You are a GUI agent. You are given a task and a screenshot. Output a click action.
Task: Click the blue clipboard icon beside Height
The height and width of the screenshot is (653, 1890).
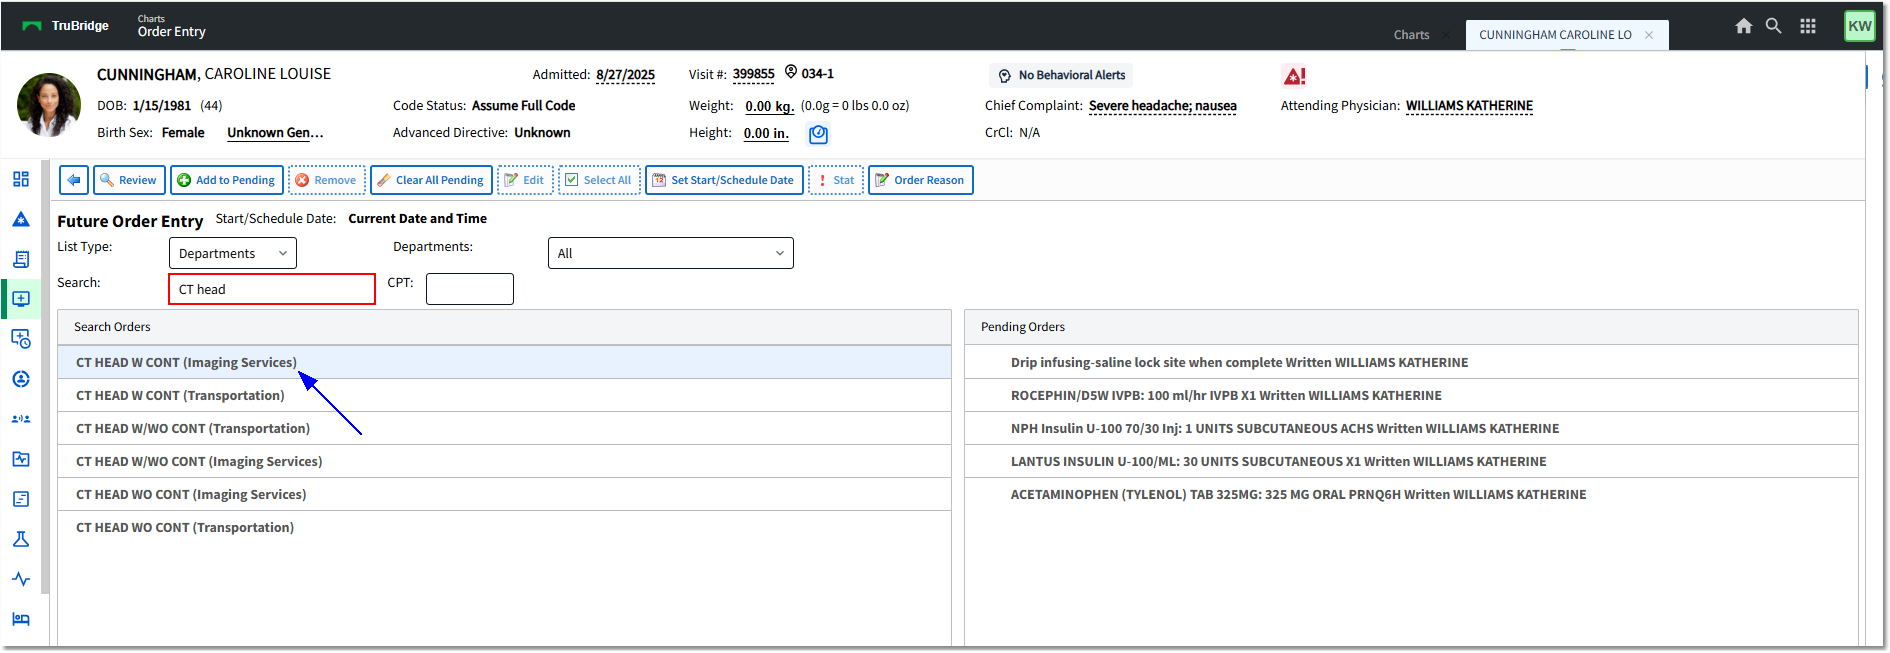(x=818, y=134)
